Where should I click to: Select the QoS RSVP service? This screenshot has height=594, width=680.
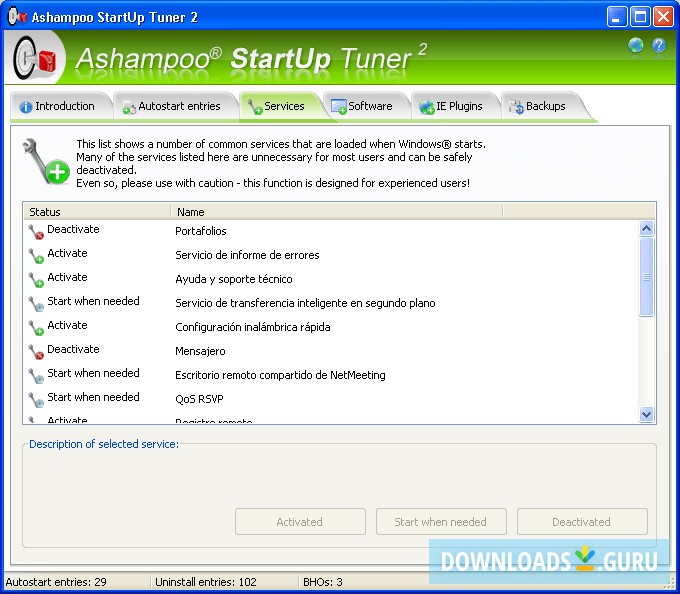tap(199, 399)
